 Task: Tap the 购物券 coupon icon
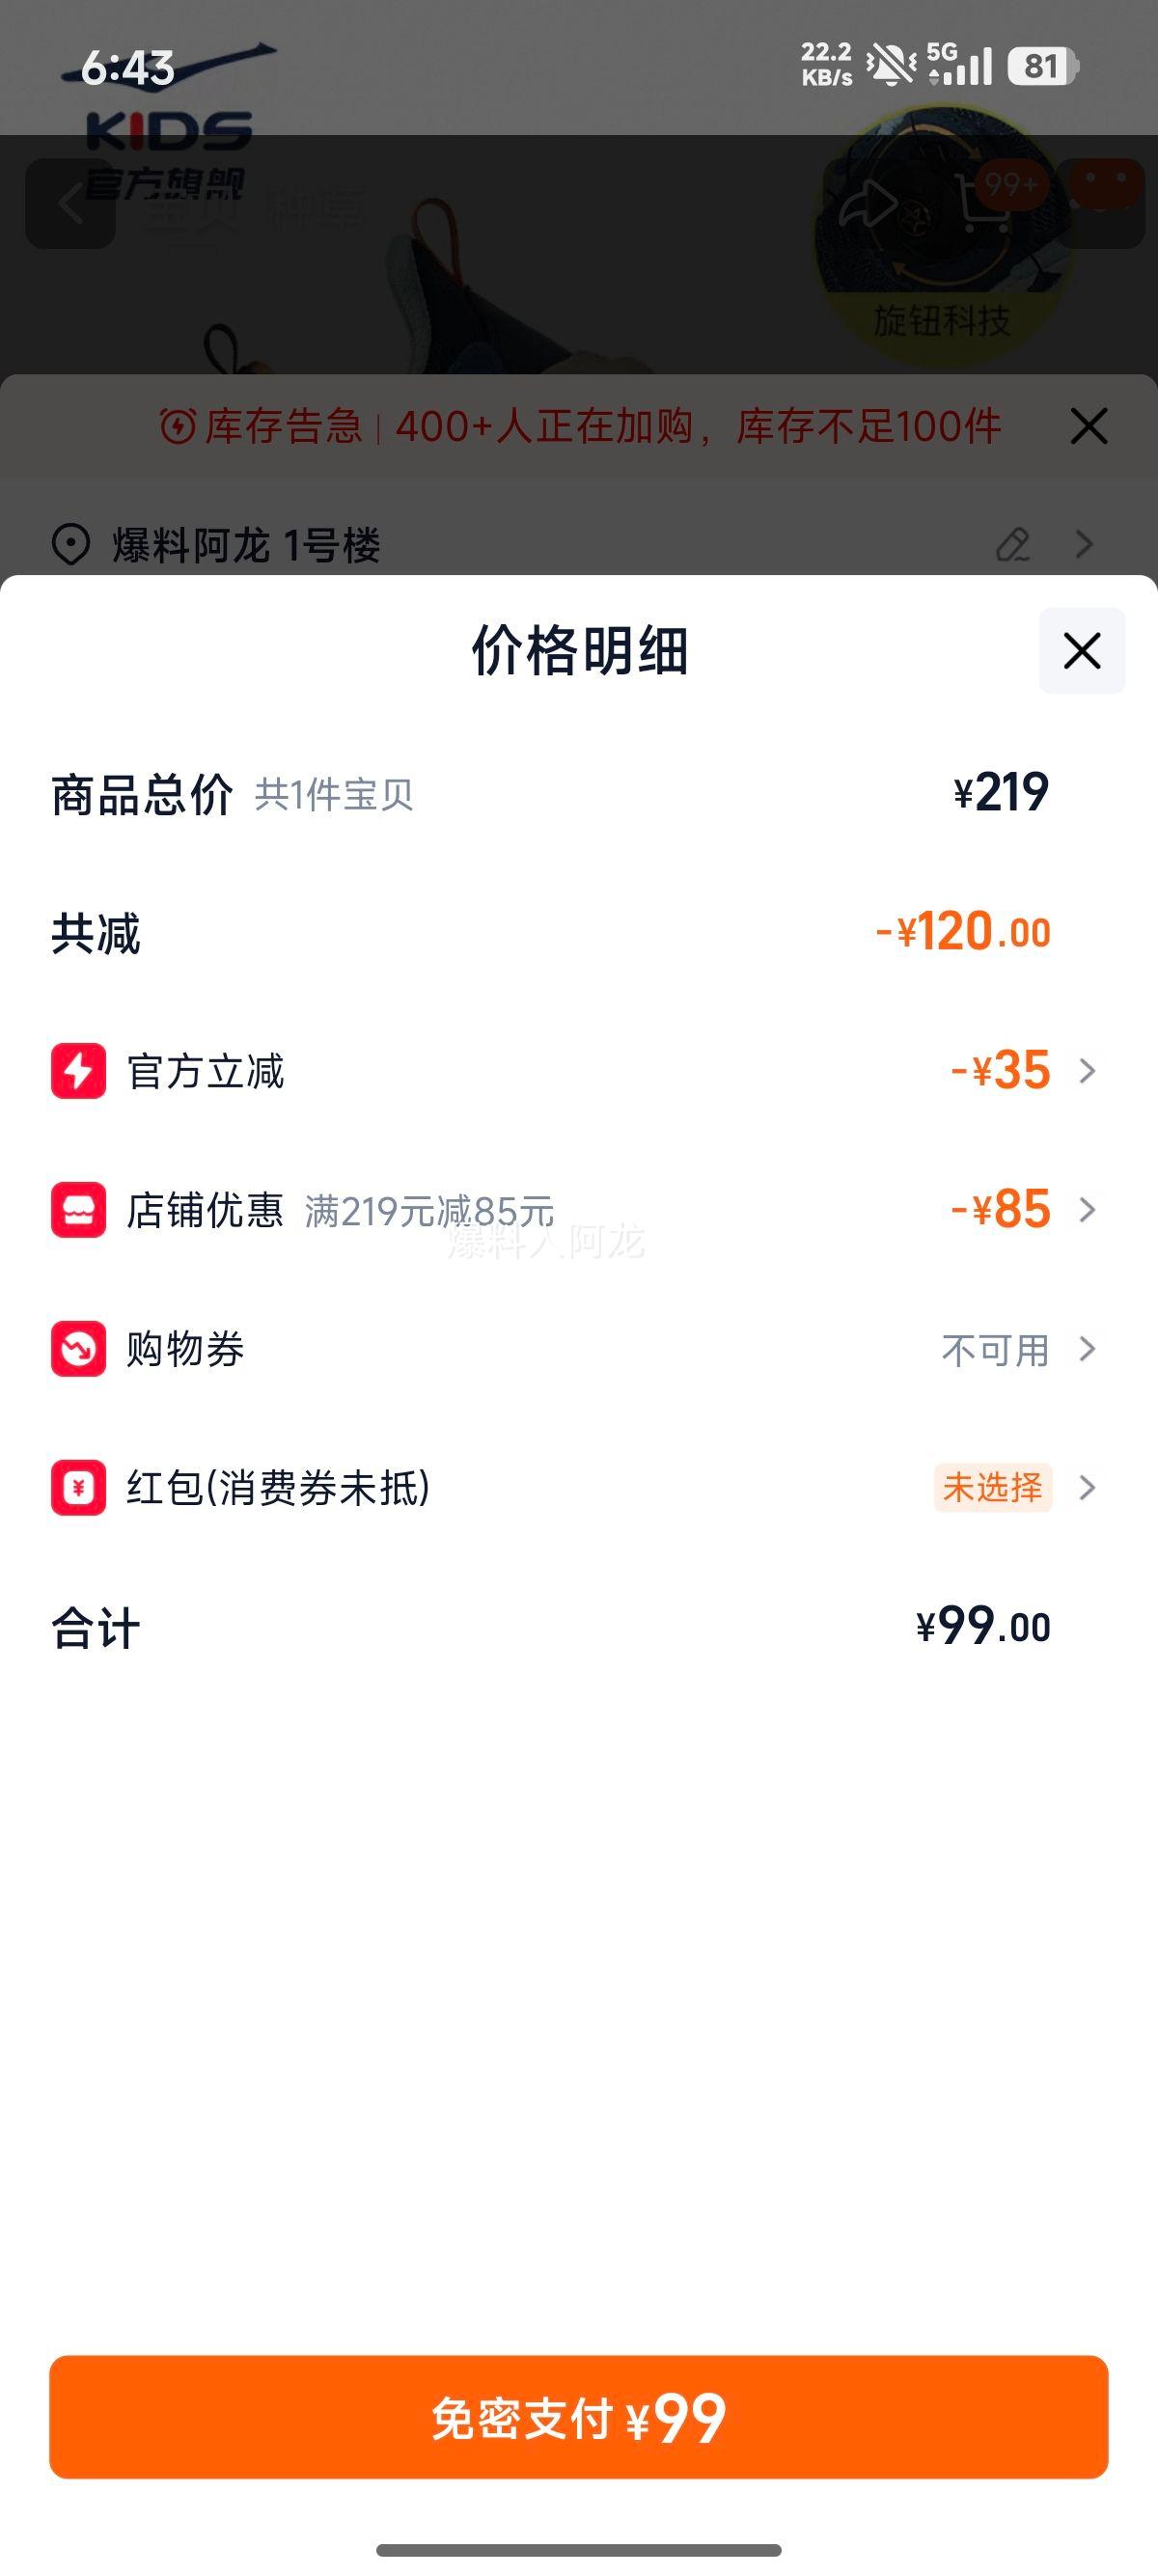pyautogui.click(x=78, y=1349)
